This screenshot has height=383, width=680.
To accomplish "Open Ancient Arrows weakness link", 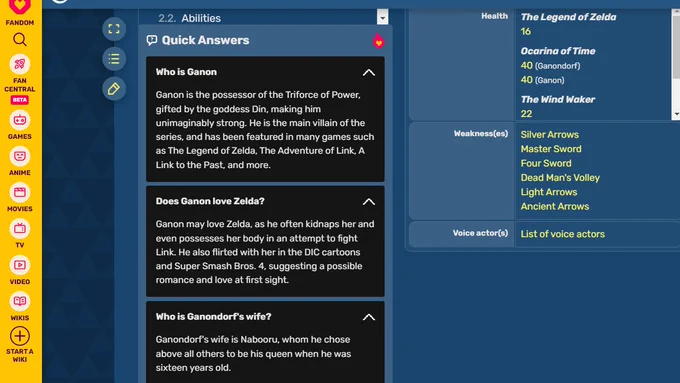I will (x=555, y=206).
